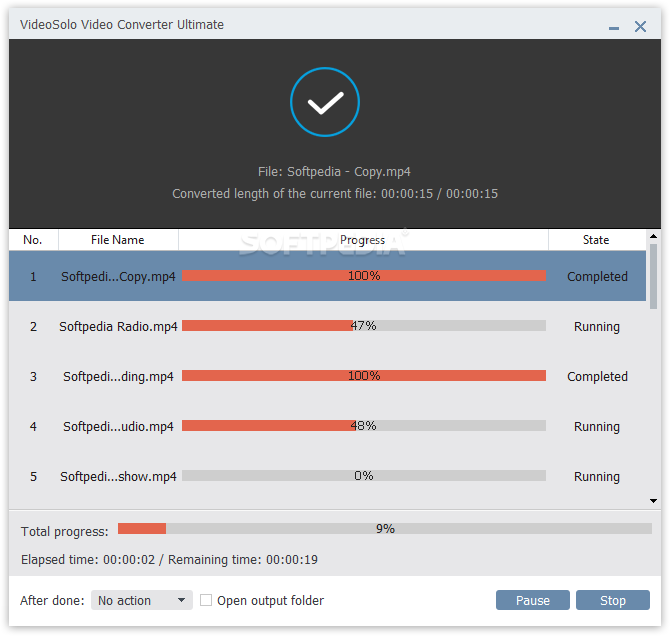Minimize the VideoSolo converter window
This screenshot has height=636, width=670.
(614, 27)
